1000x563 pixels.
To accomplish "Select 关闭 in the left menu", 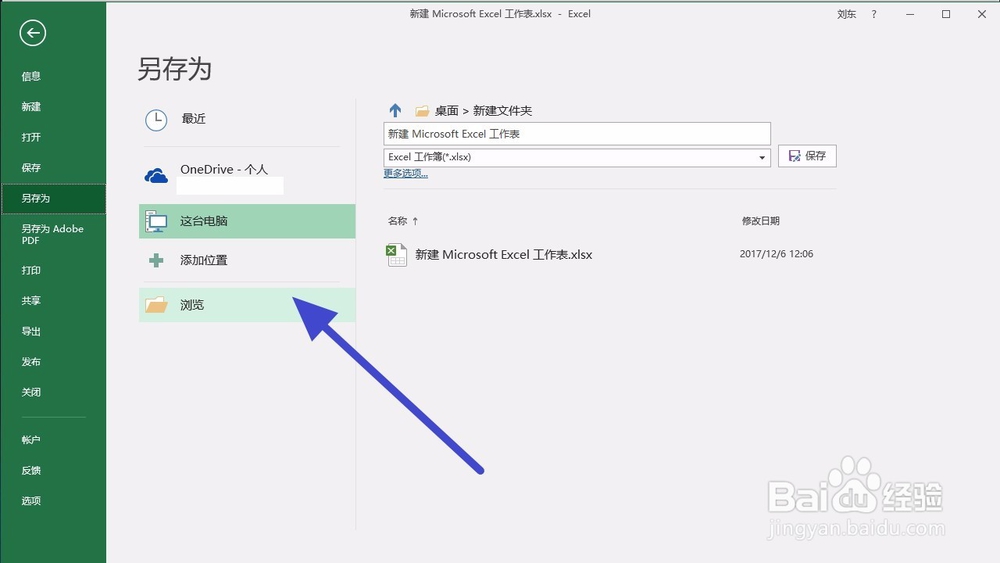I will [31, 392].
